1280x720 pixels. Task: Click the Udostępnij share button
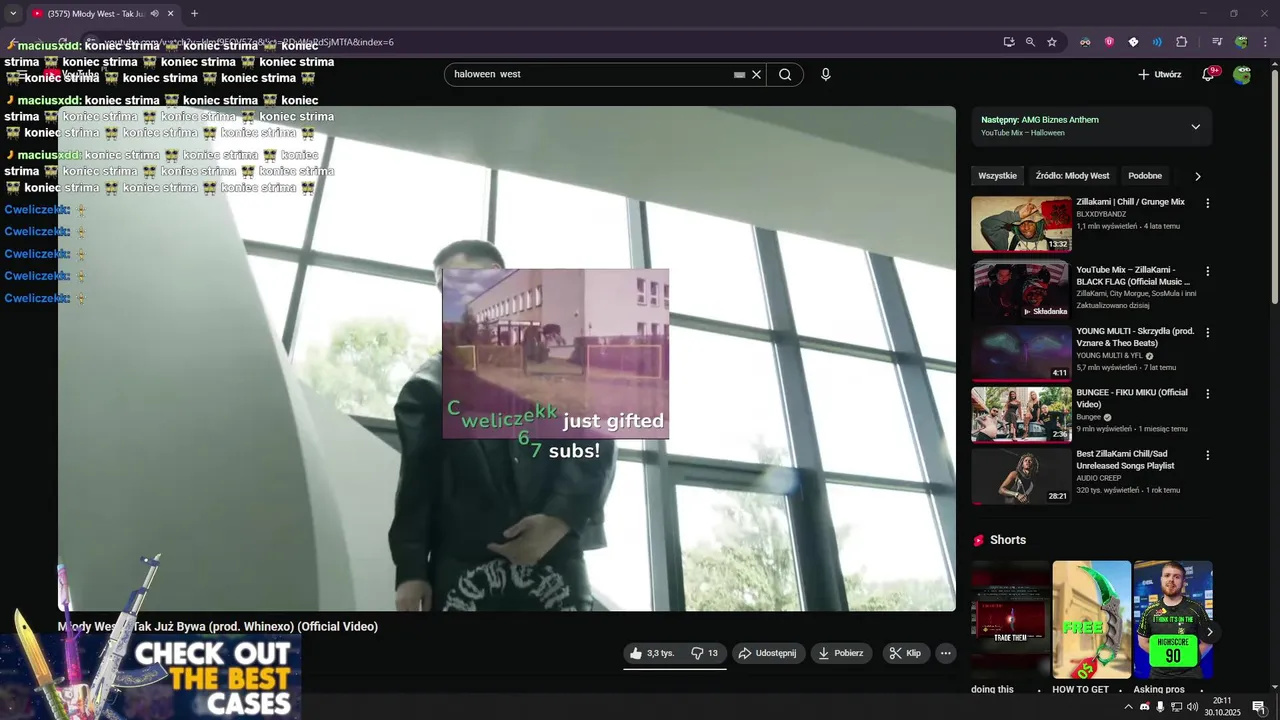pyautogui.click(x=768, y=653)
